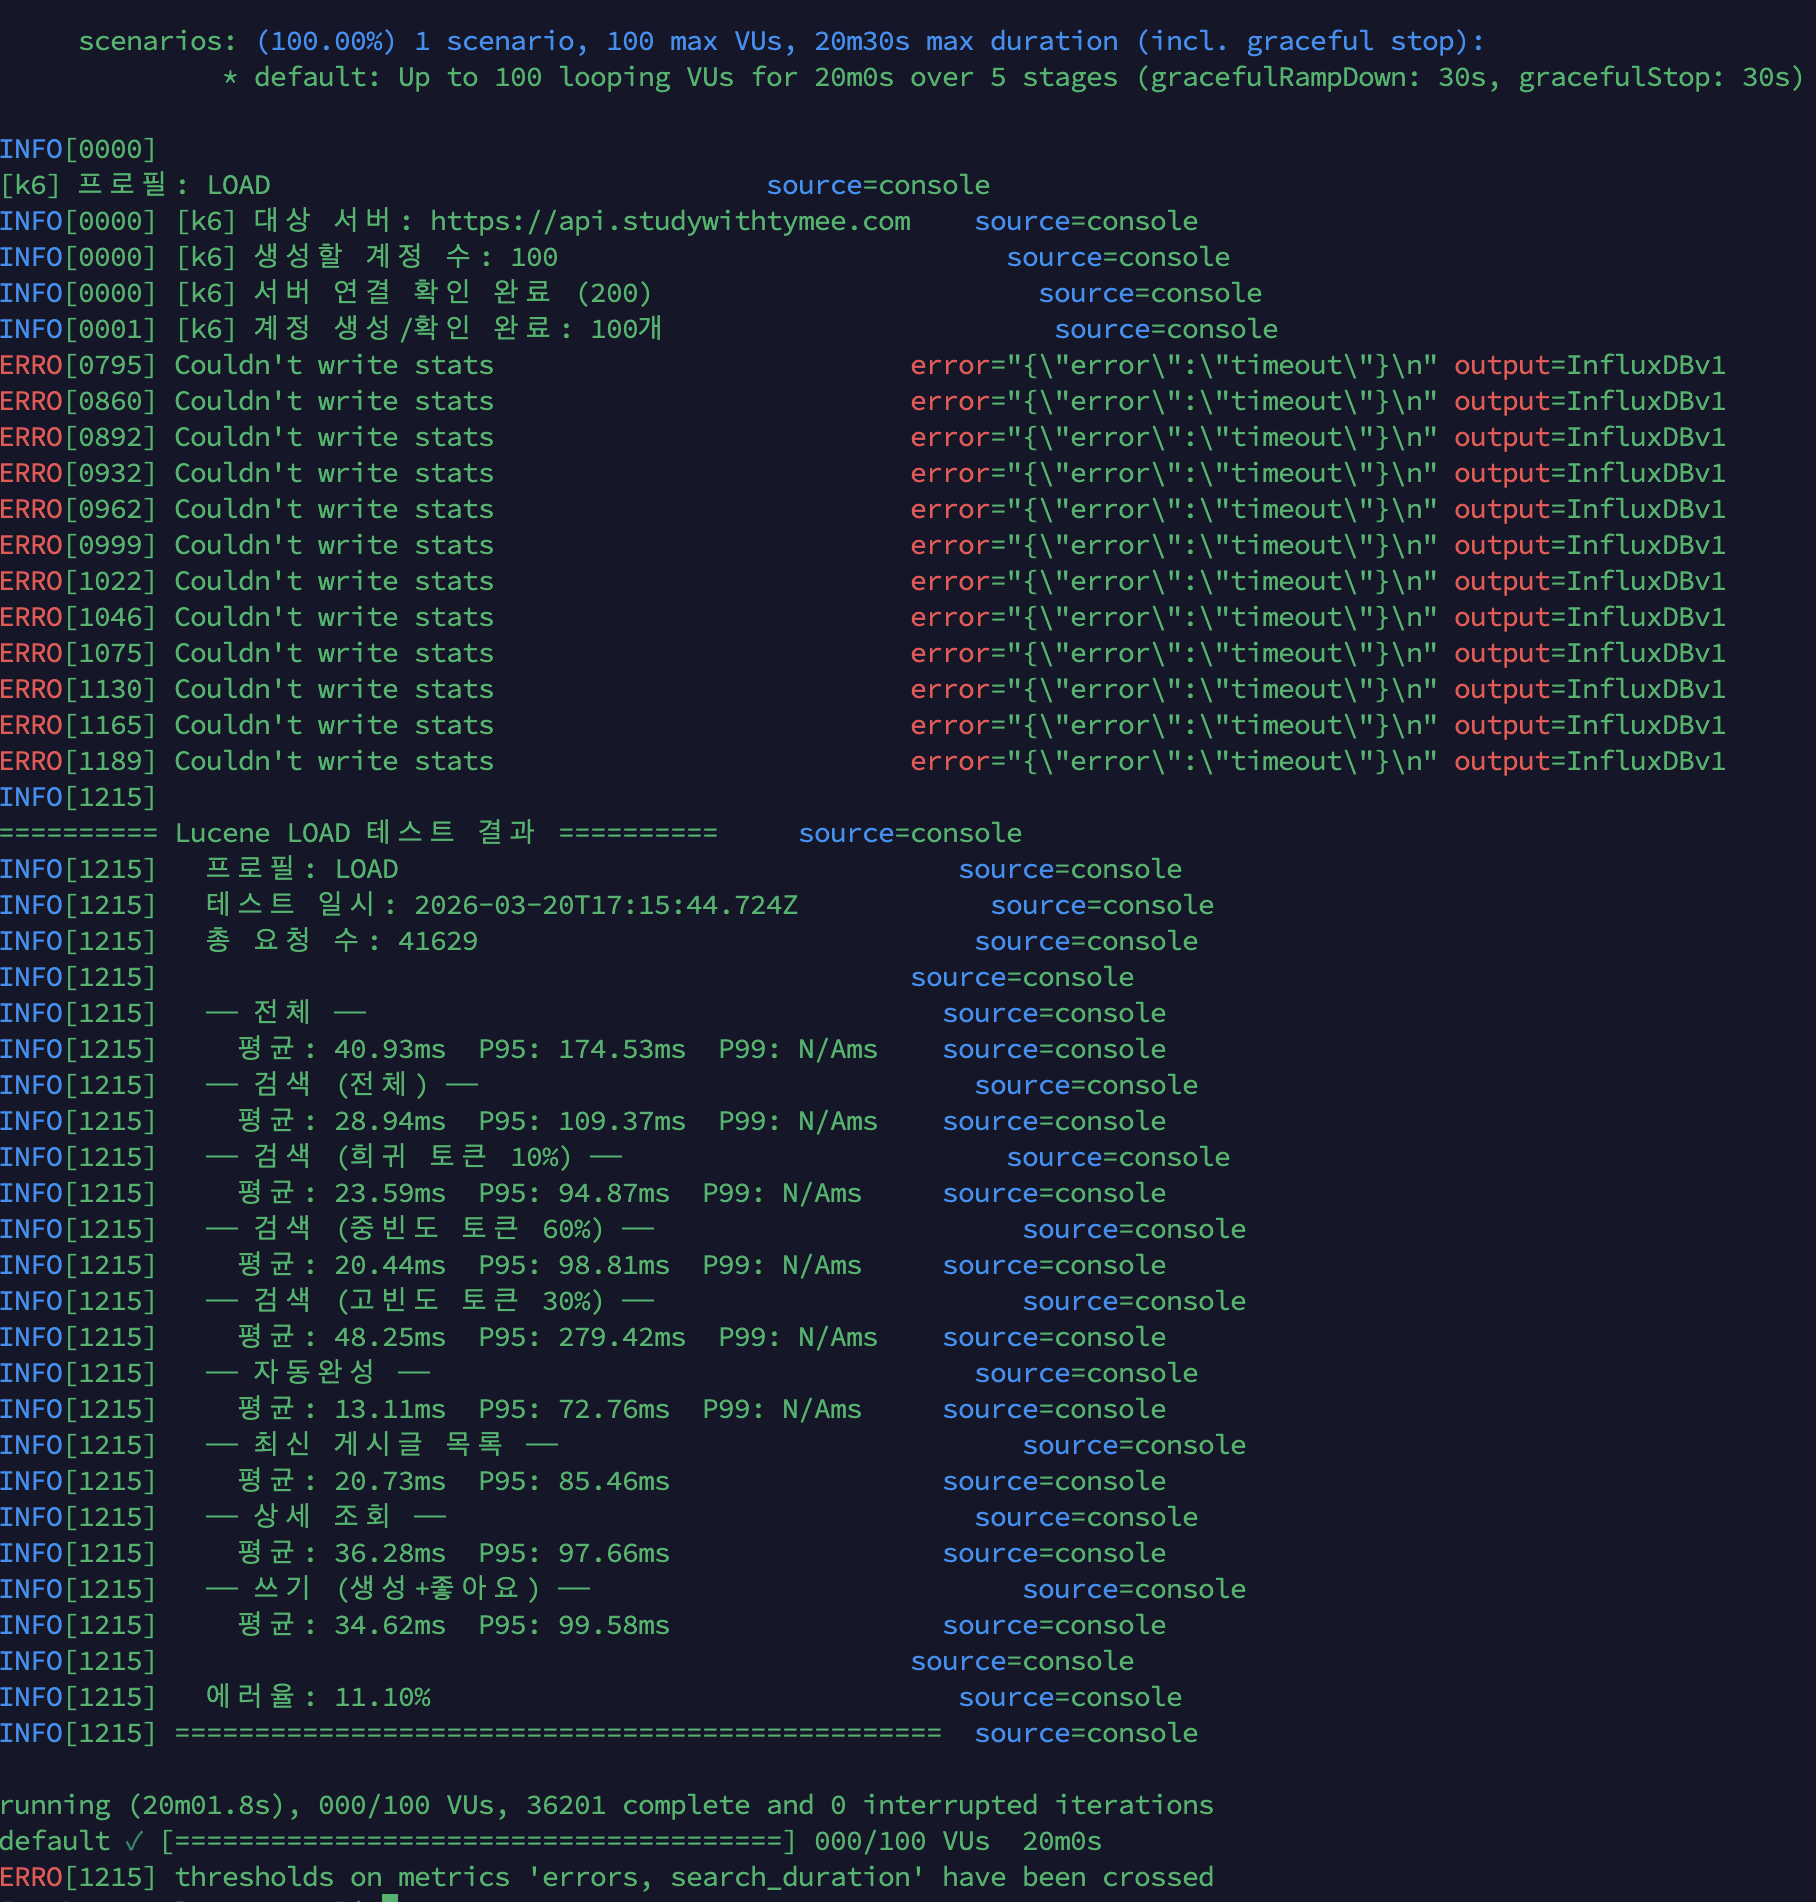Click the green terminal cursor block

[390, 1897]
